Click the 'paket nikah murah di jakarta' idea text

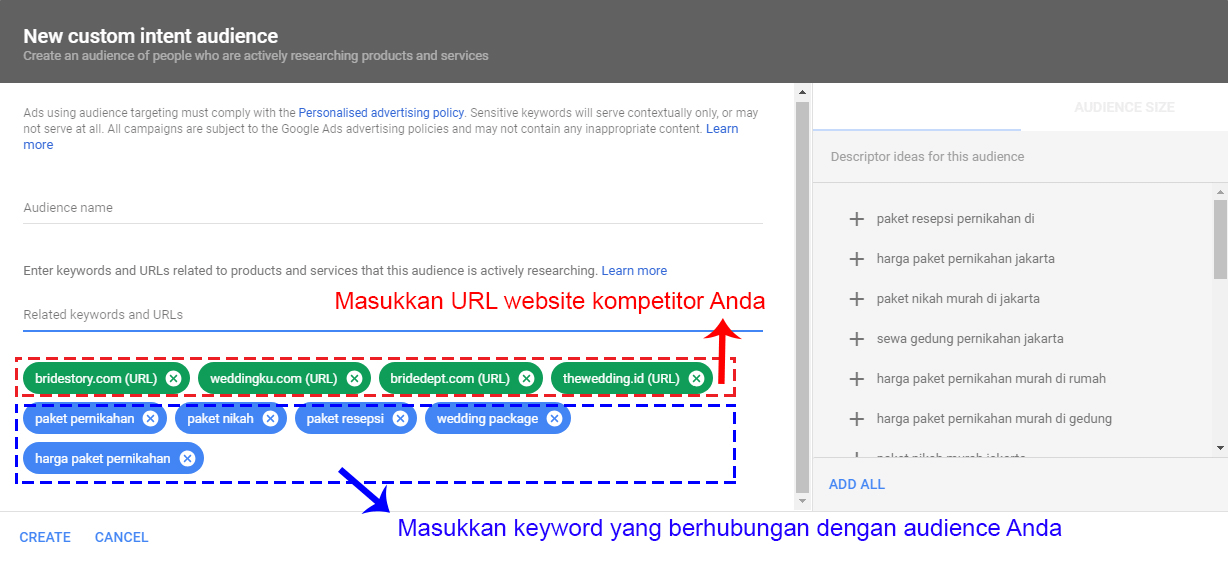click(x=958, y=299)
